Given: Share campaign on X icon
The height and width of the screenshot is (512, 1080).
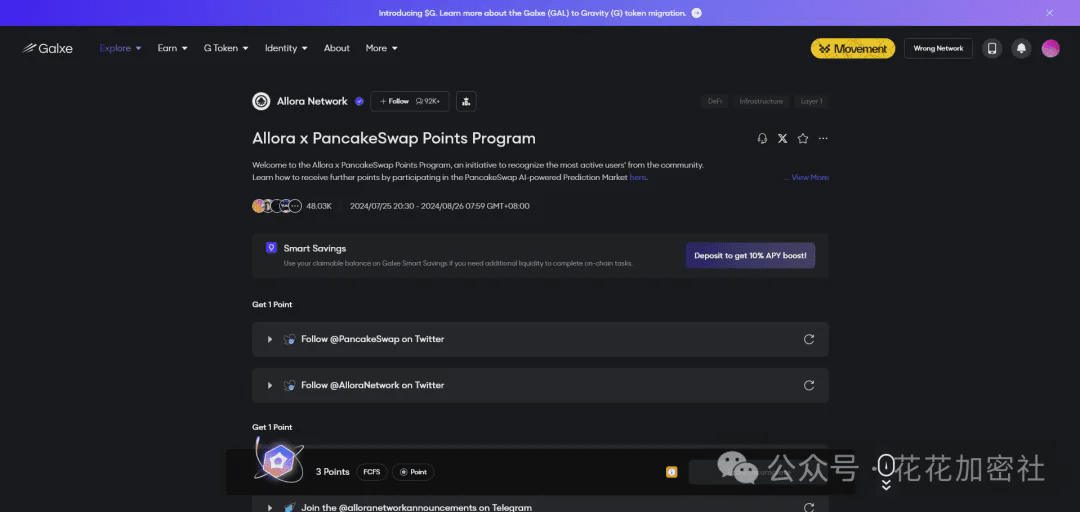Looking at the screenshot, I should (x=782, y=139).
